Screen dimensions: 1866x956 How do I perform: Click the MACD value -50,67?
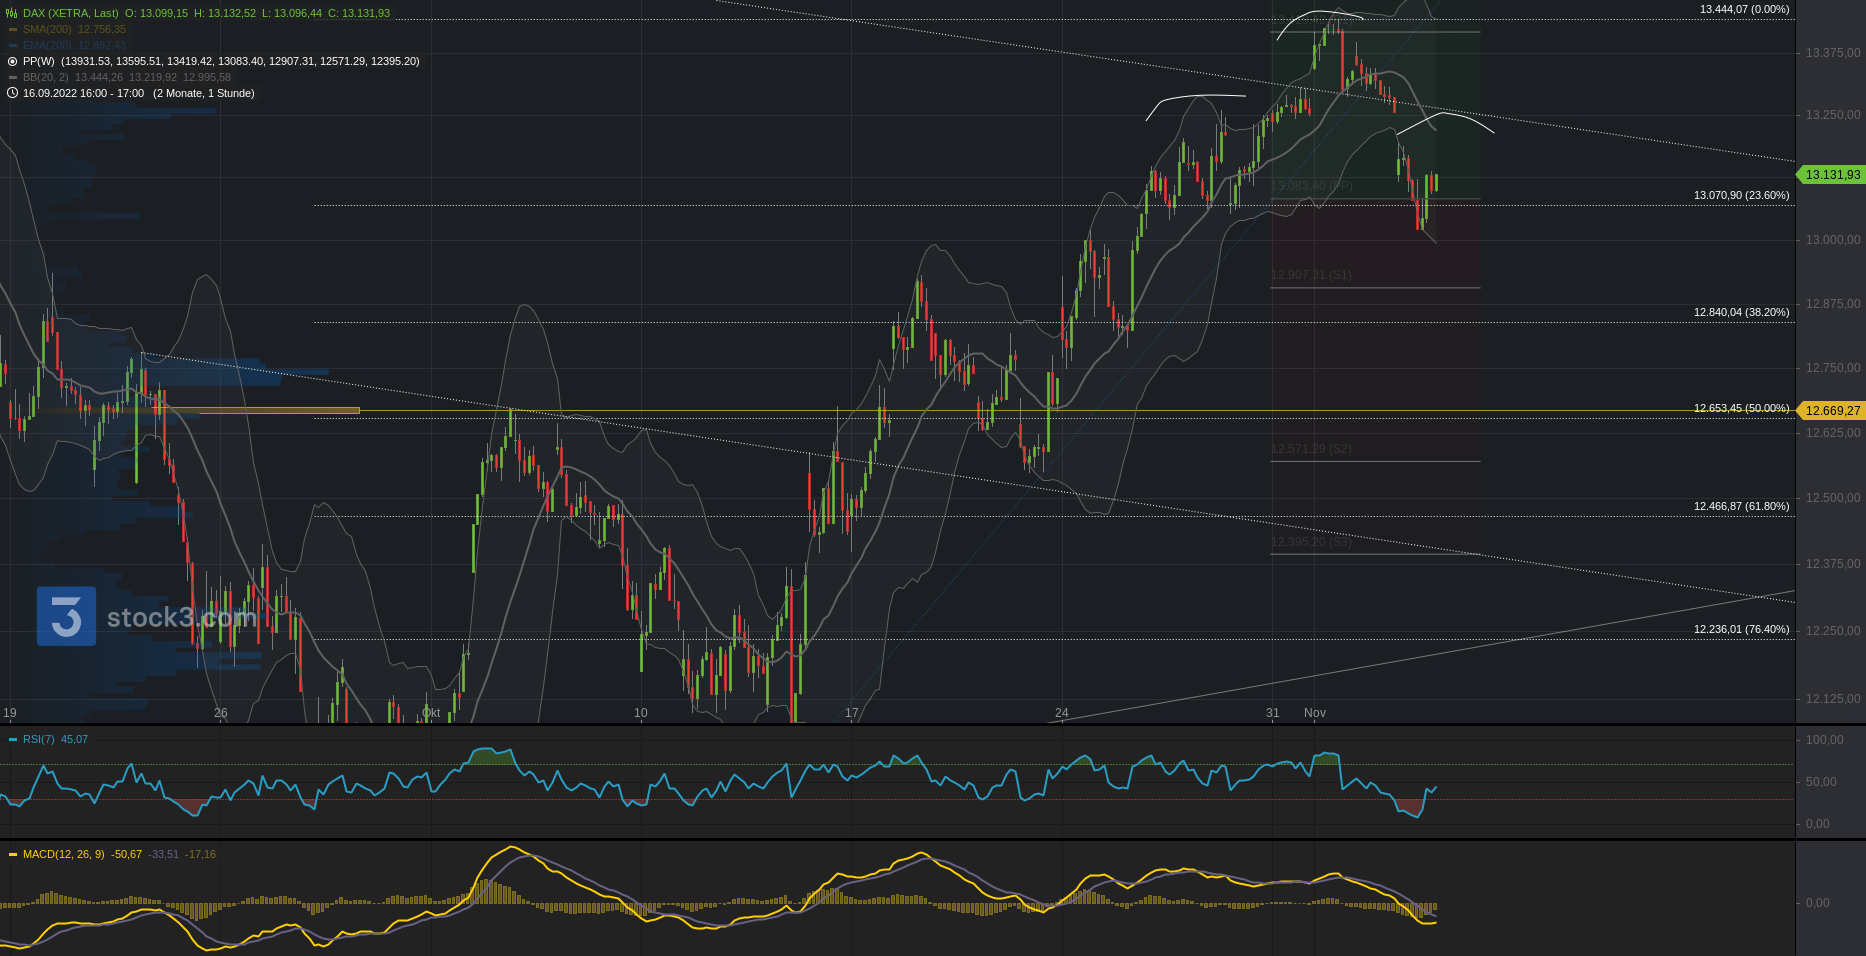[127, 854]
